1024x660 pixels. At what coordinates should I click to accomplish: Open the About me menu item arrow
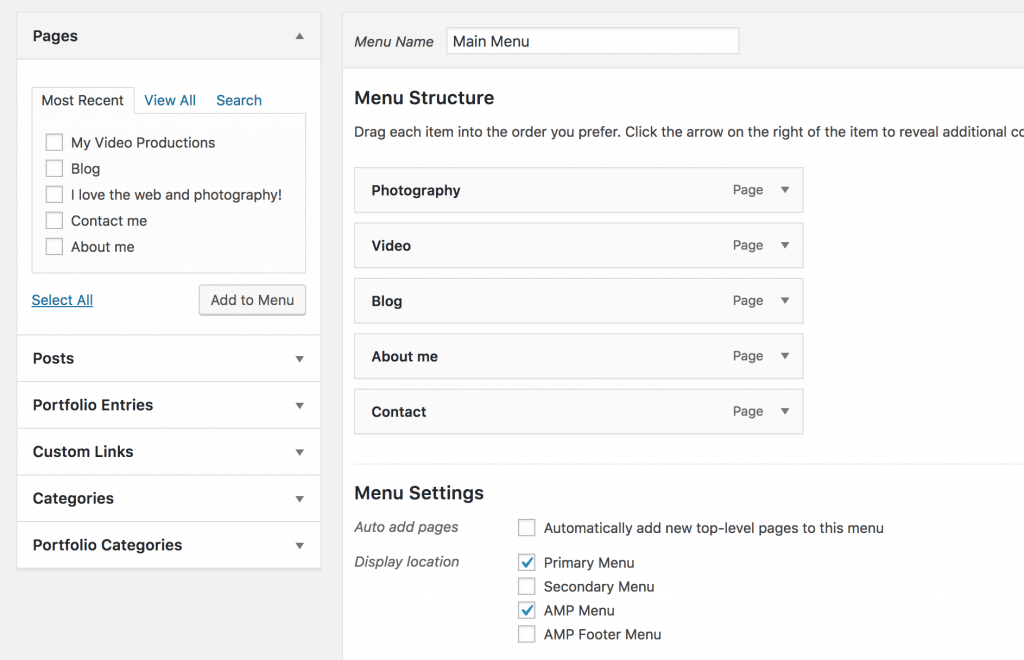click(785, 356)
